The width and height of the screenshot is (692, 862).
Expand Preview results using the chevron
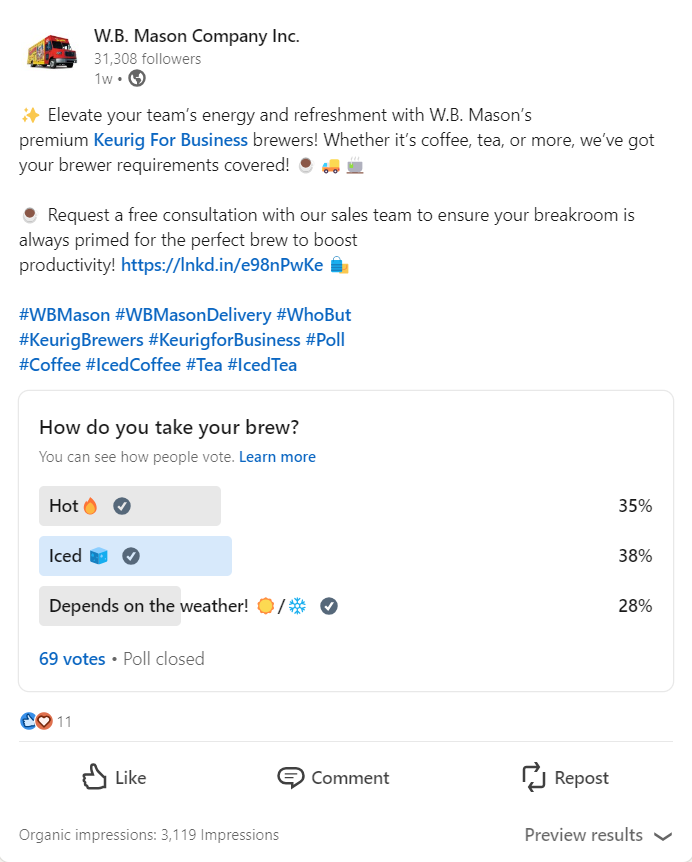[663, 835]
